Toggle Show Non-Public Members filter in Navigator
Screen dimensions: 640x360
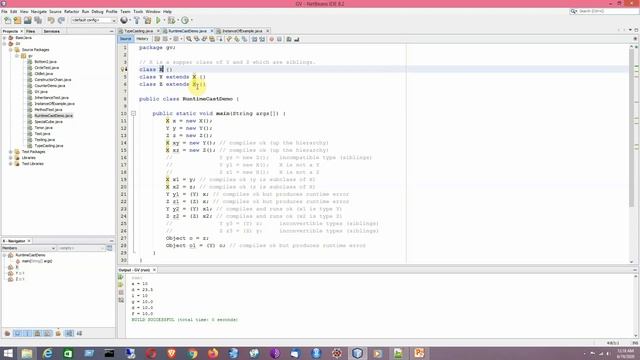[x=38, y=333]
